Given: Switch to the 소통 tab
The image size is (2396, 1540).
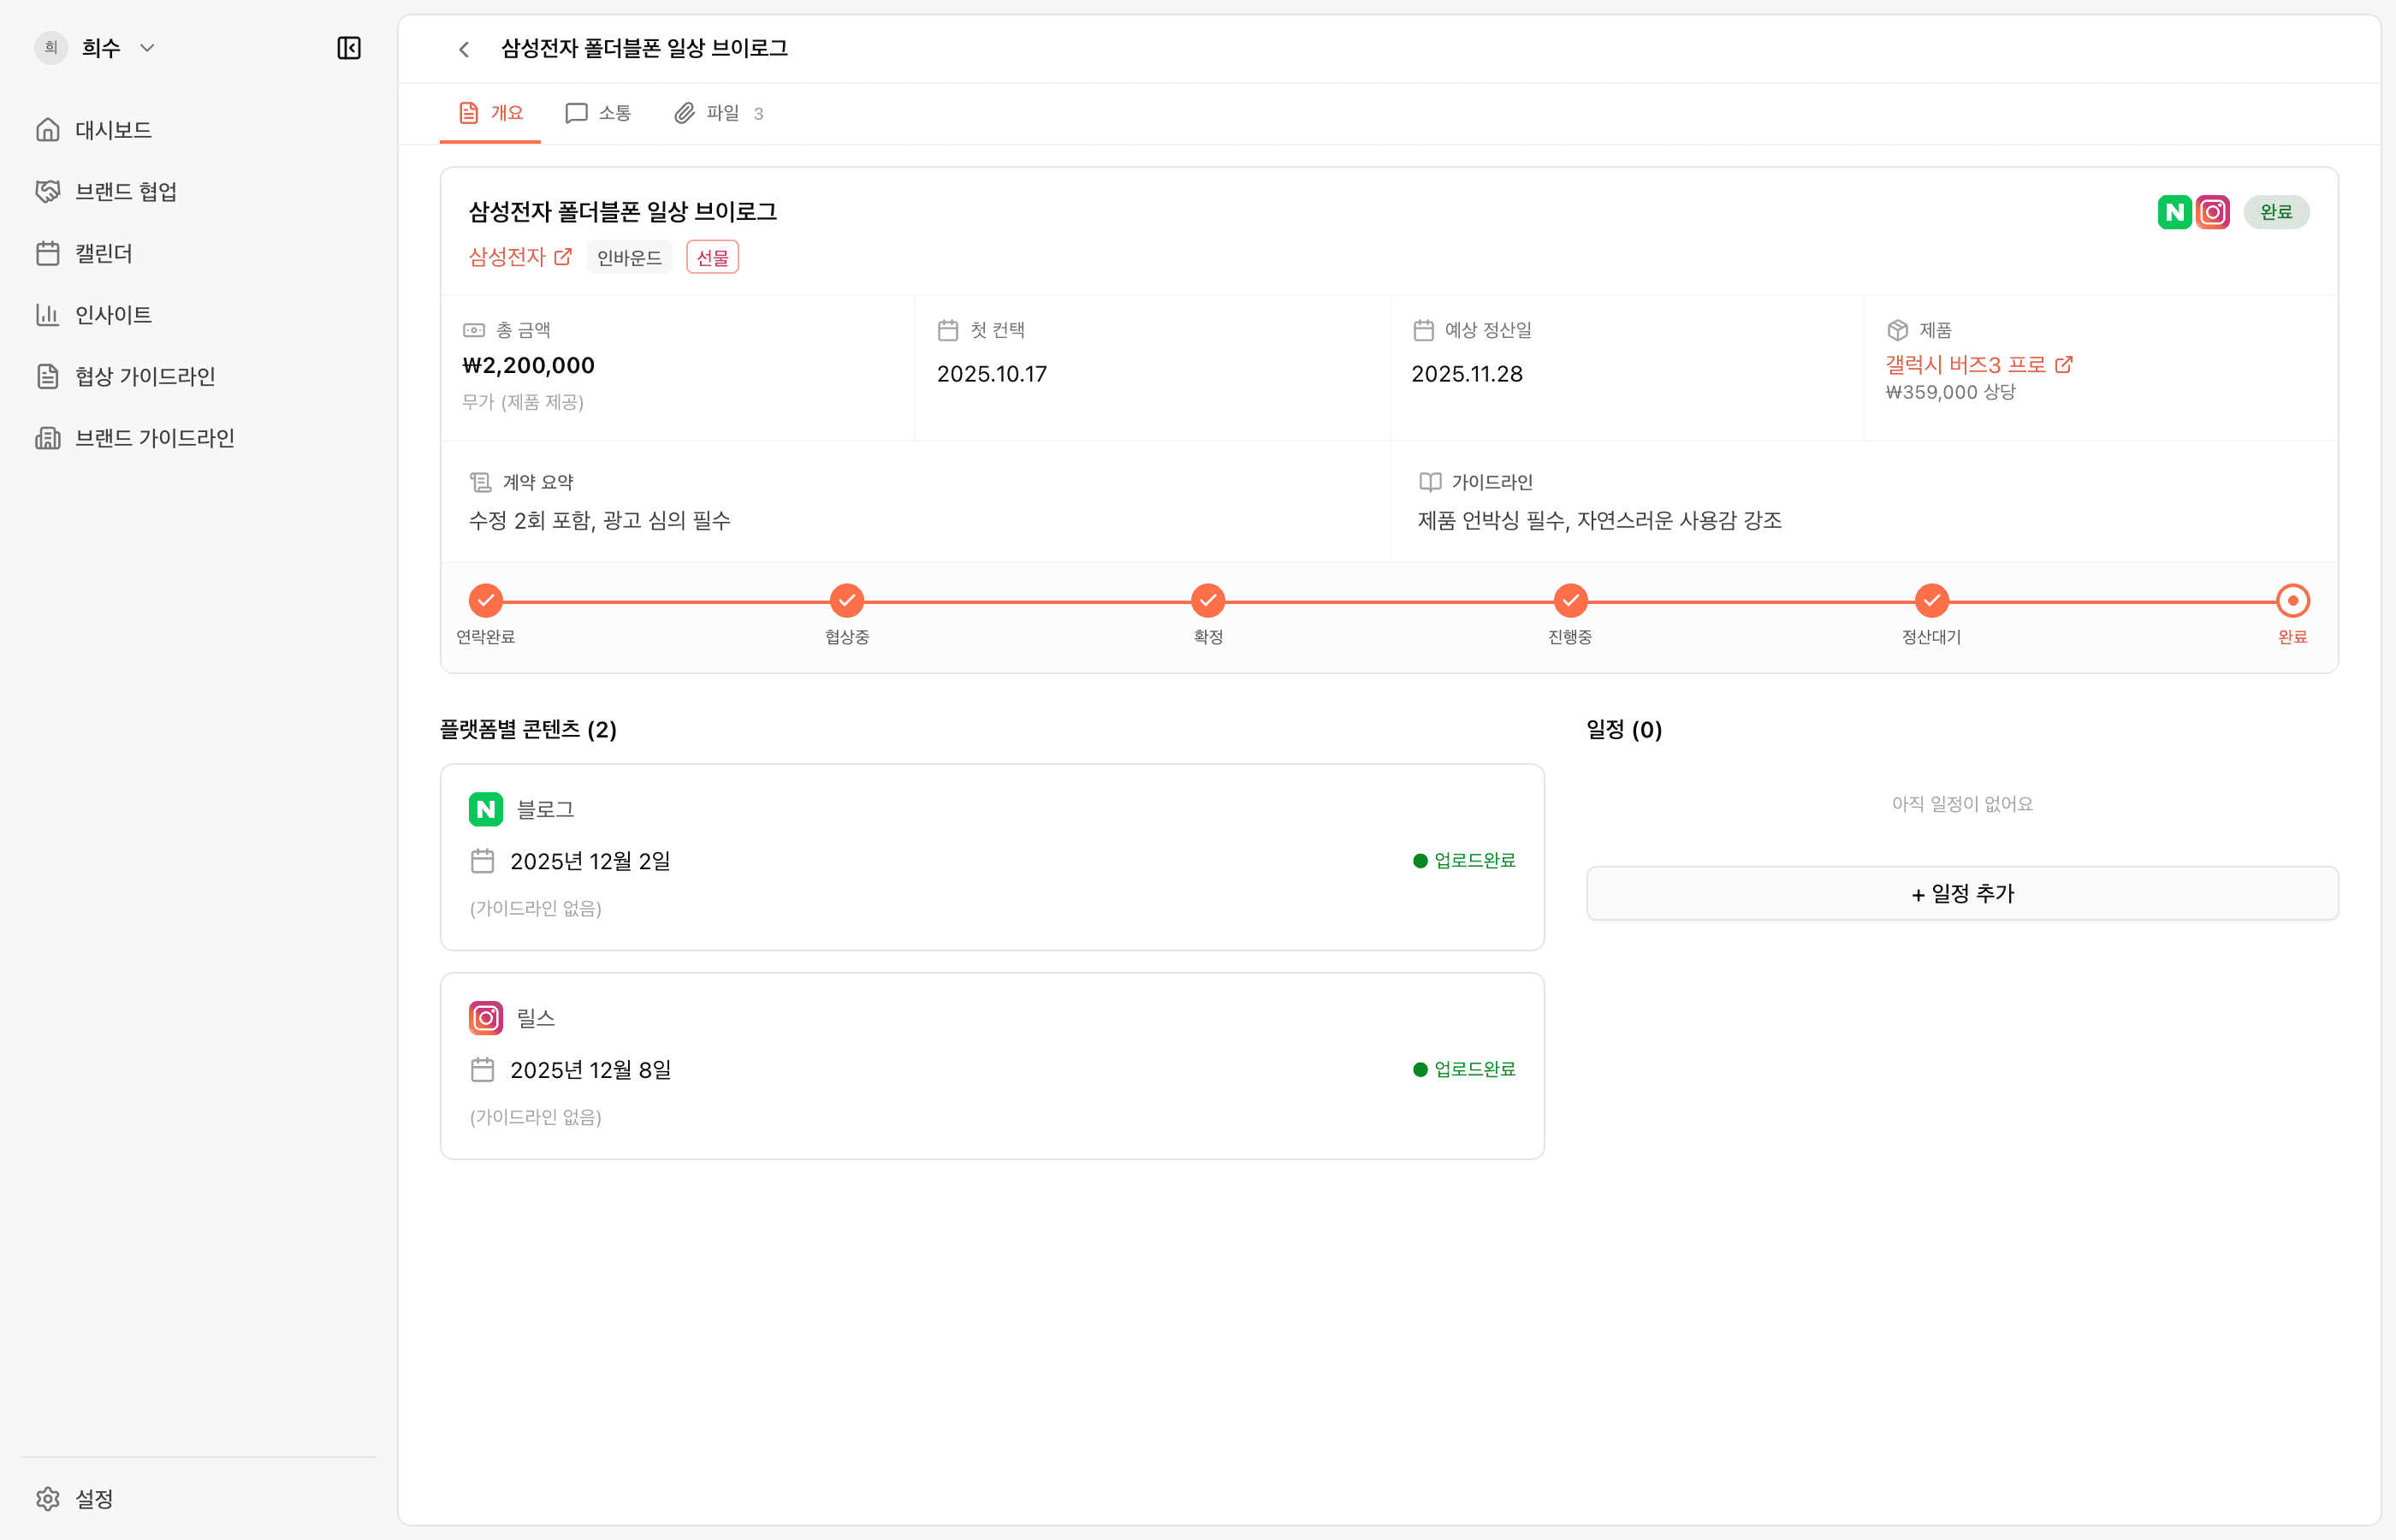Looking at the screenshot, I should coord(598,113).
